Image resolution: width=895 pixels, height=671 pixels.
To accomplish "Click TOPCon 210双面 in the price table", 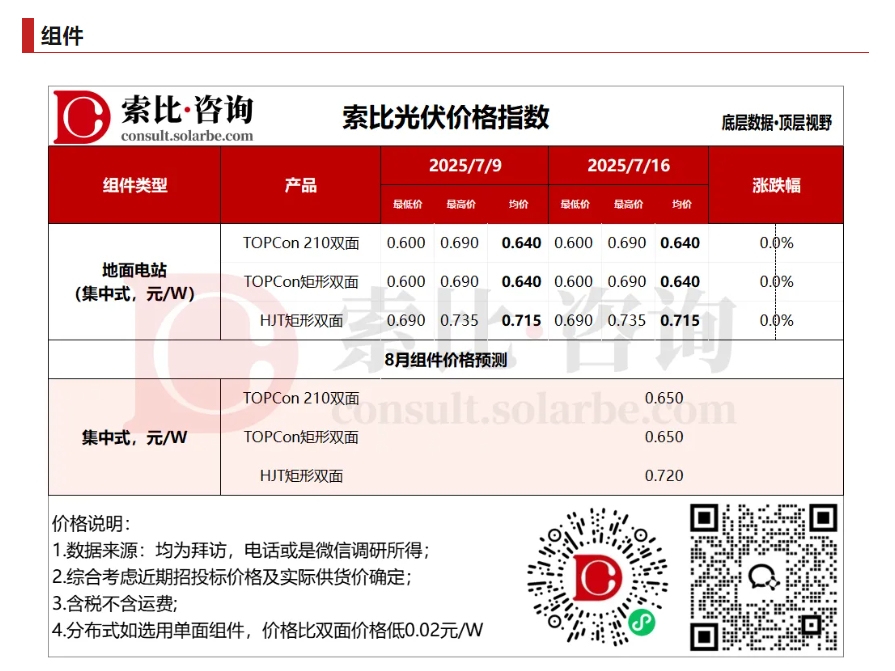I will [x=301, y=243].
